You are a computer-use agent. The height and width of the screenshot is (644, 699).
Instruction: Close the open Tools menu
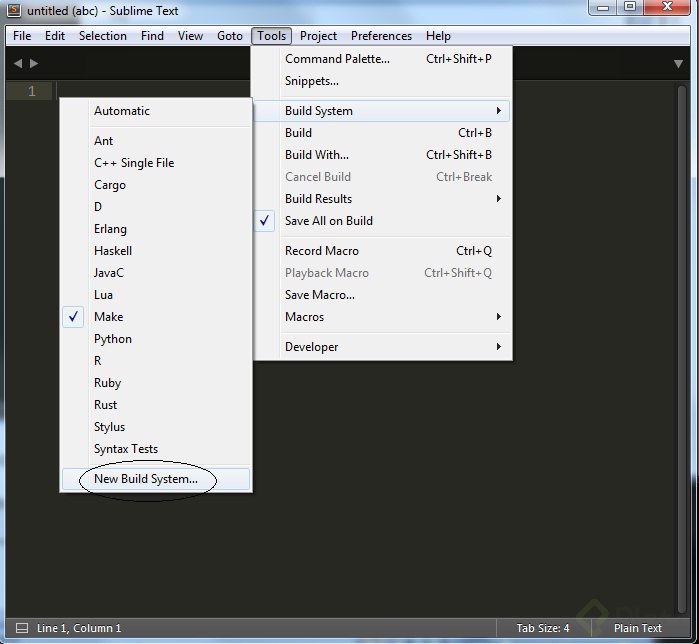[x=271, y=36]
